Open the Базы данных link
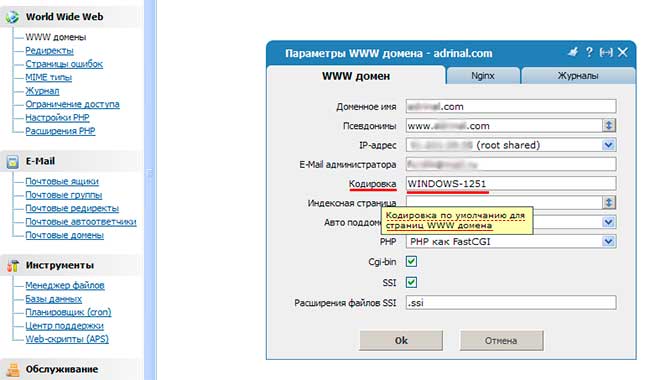 click(53, 299)
